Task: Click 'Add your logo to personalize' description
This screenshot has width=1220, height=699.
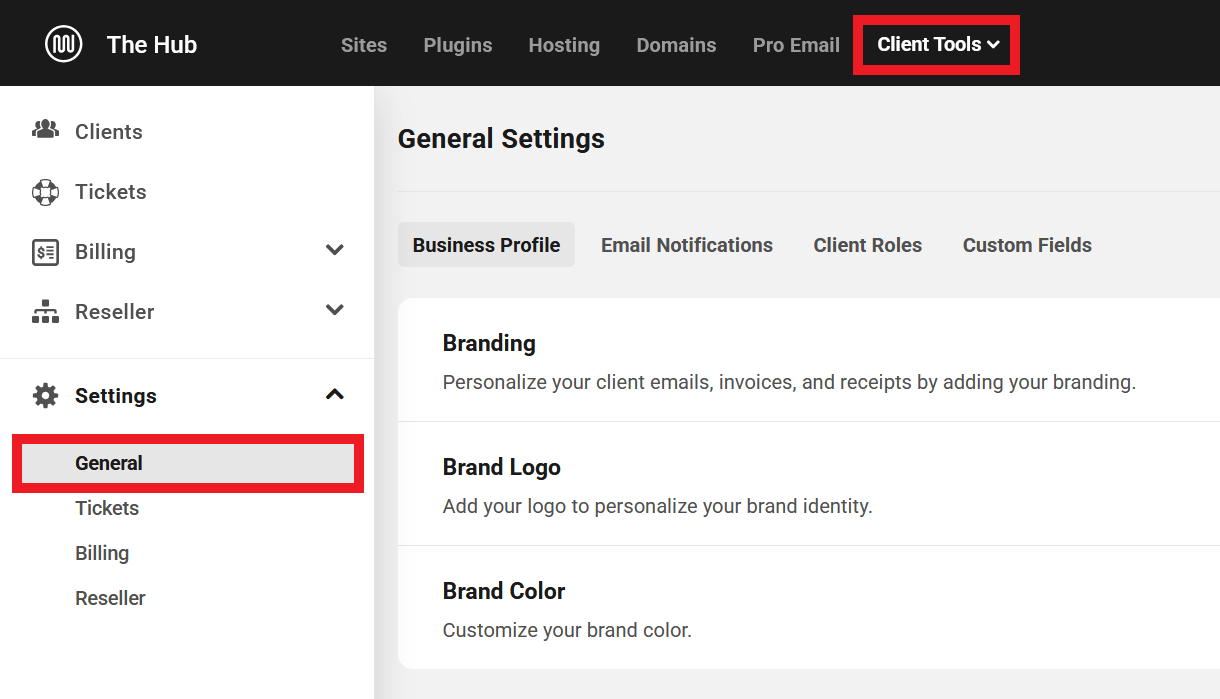Action: tap(658, 506)
